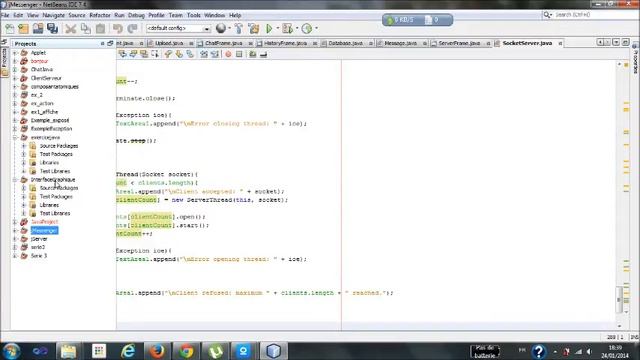Image resolution: width=640 pixels, height=360 pixels.
Task: Click the Undo arrow icon
Action: (x=118, y=29)
